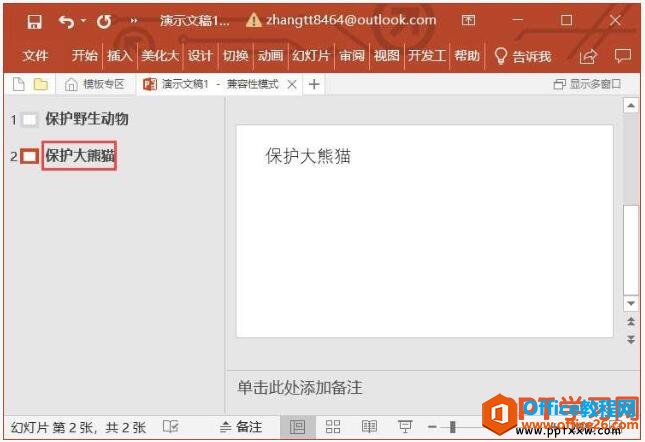Expand the Quick Access Toolbar overflow
The height and width of the screenshot is (442, 645).
[134, 21]
